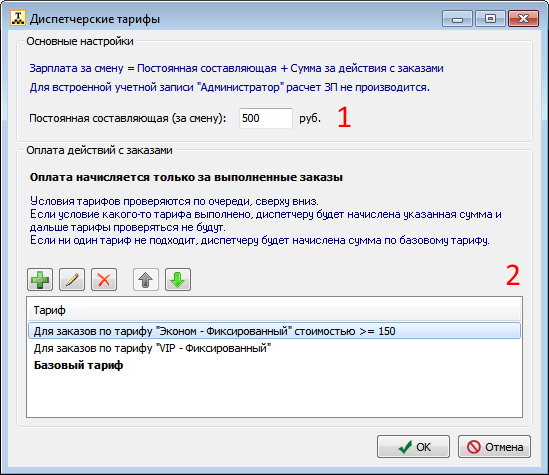The width and height of the screenshot is (549, 475).
Task: Select the "VIP - Фиксированный" tariff row
Action: [274, 348]
